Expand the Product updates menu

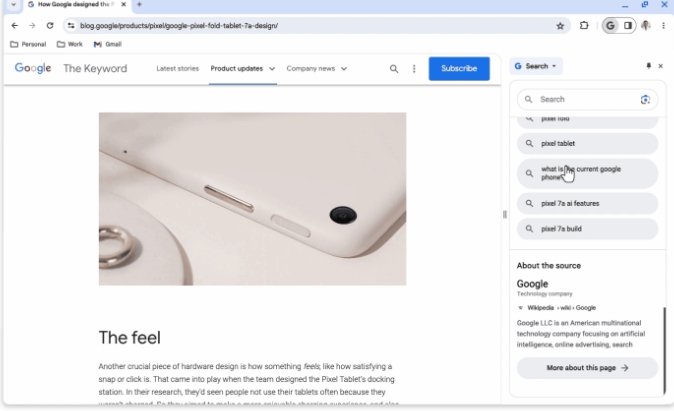(242, 68)
